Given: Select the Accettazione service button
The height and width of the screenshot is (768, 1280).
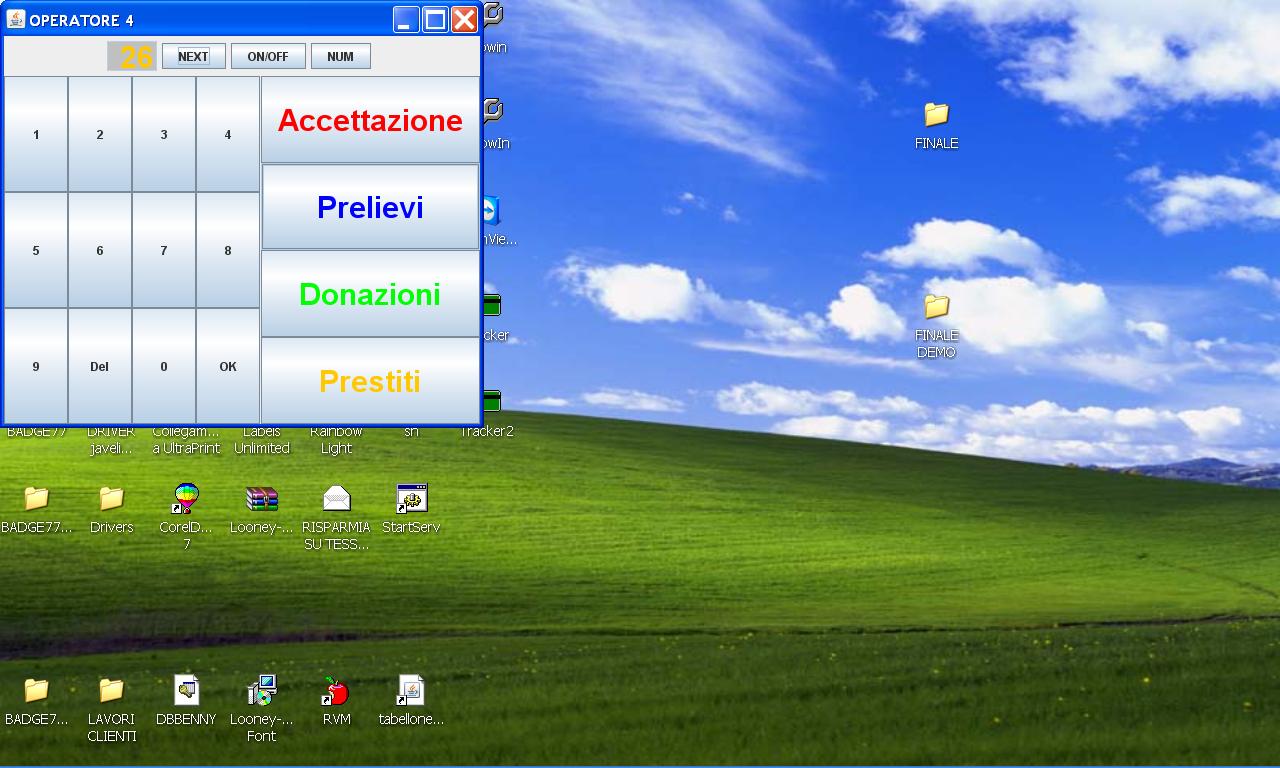Looking at the screenshot, I should (370, 120).
